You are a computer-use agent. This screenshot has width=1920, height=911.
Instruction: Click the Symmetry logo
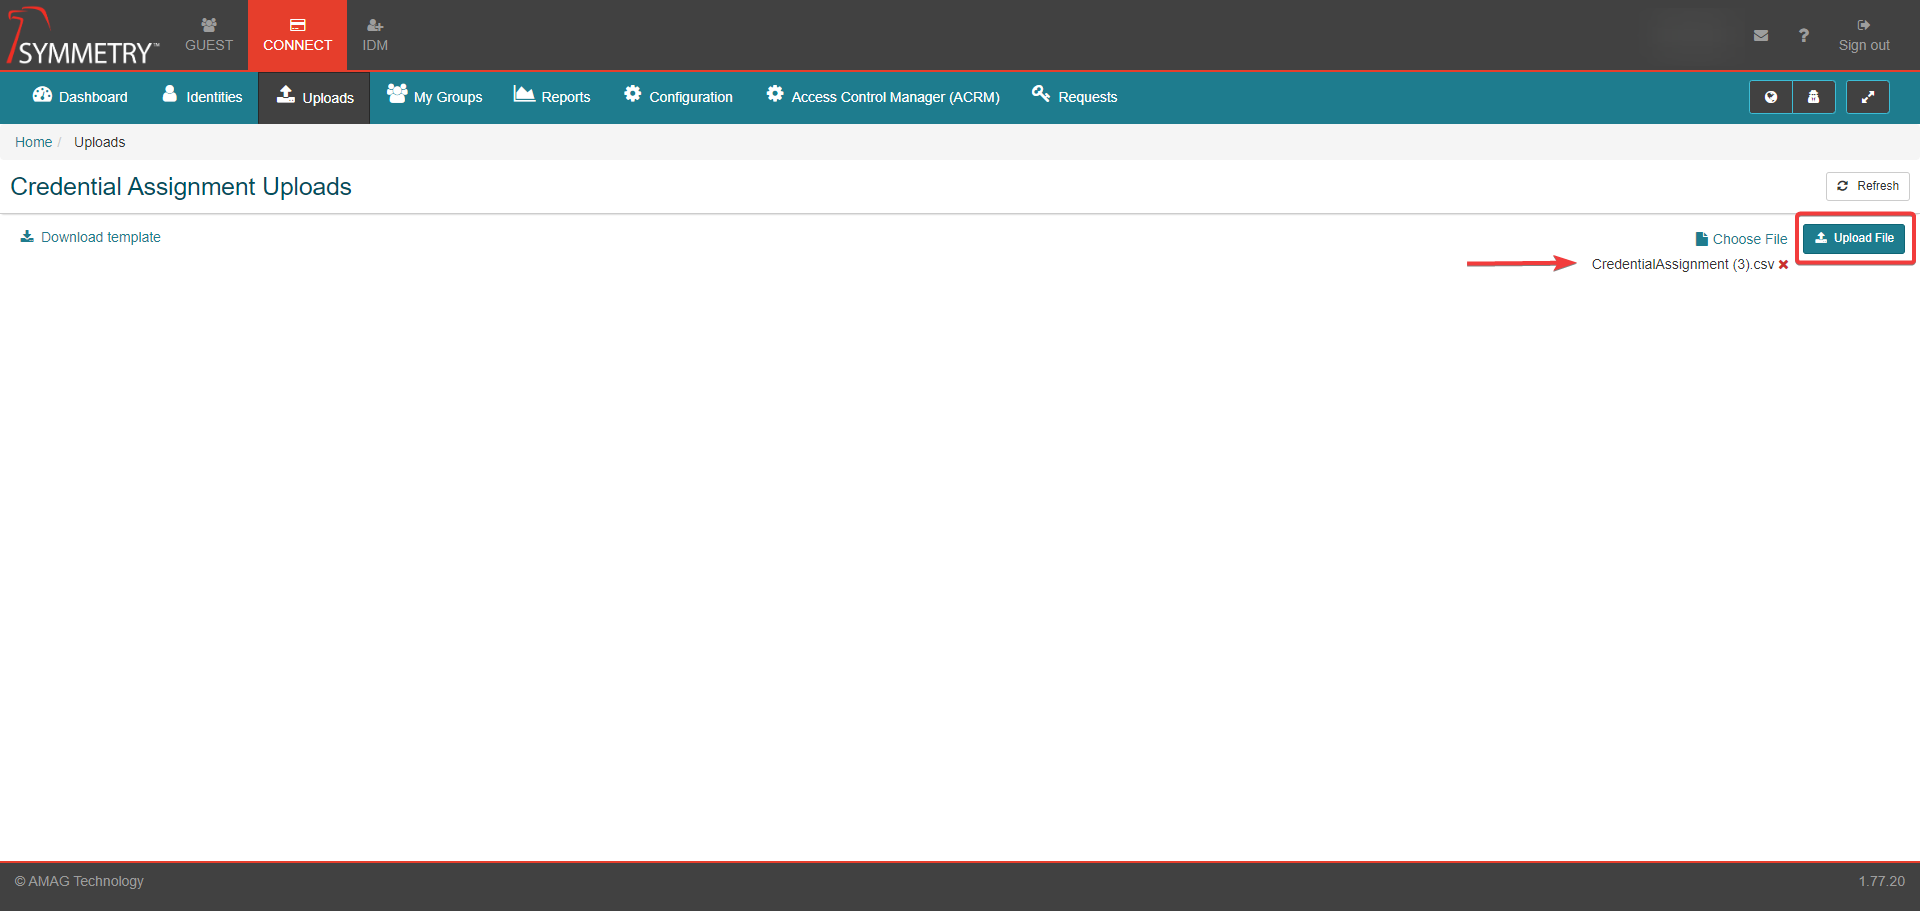click(x=83, y=36)
